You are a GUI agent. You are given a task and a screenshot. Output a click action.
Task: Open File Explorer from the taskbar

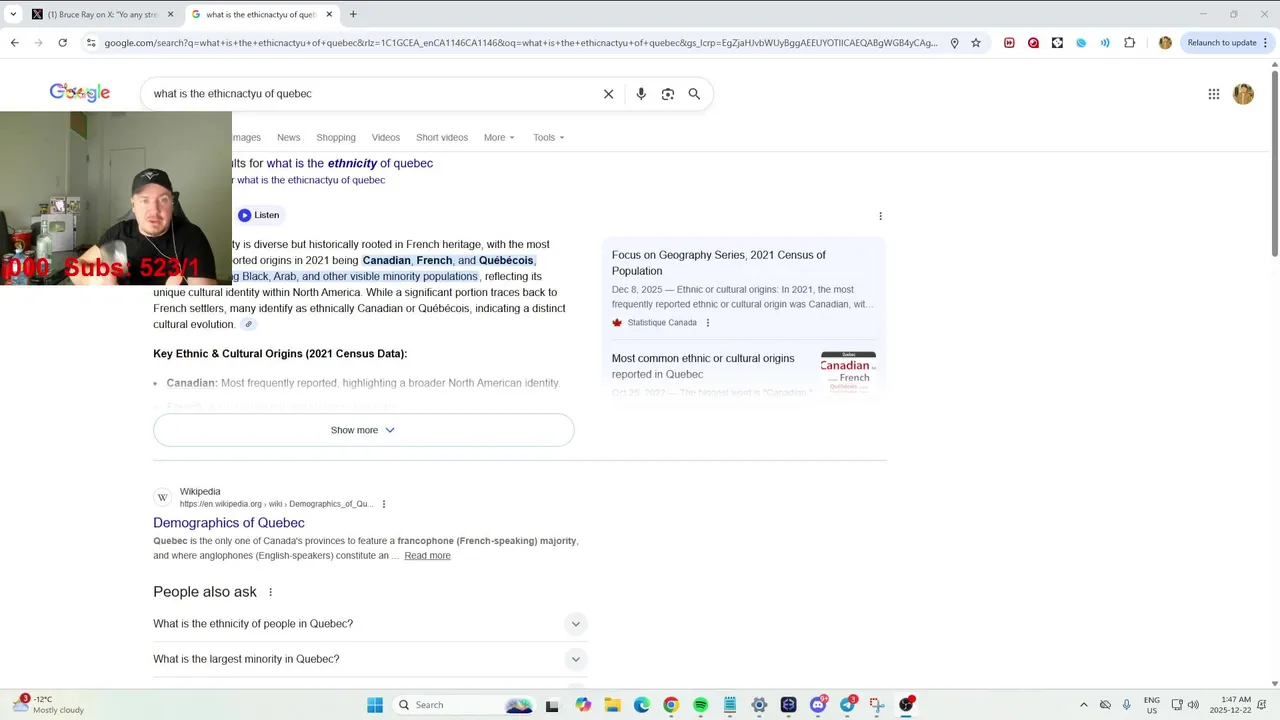point(612,705)
